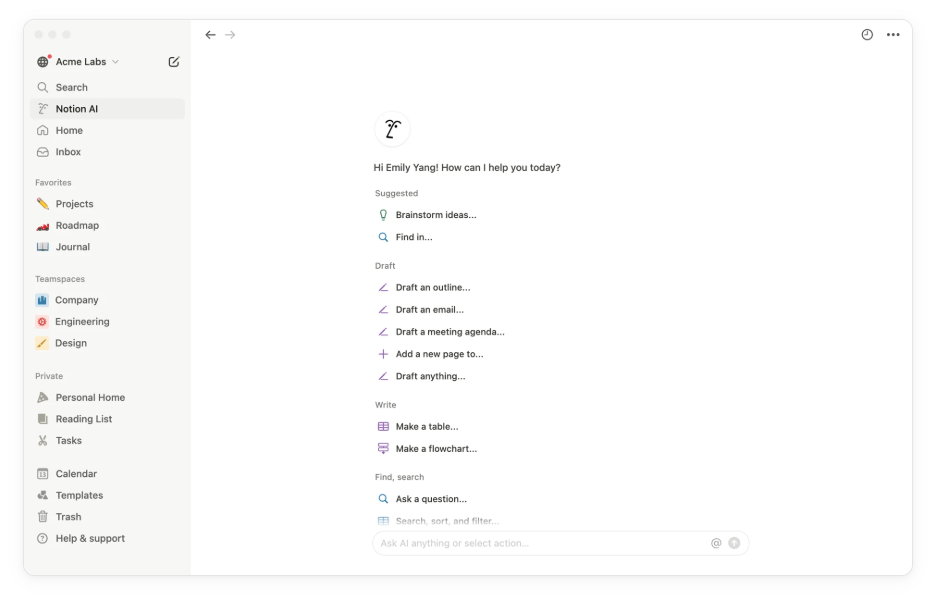943x597 pixels.
Task: Open the Projects favorite page
Action: (107, 204)
